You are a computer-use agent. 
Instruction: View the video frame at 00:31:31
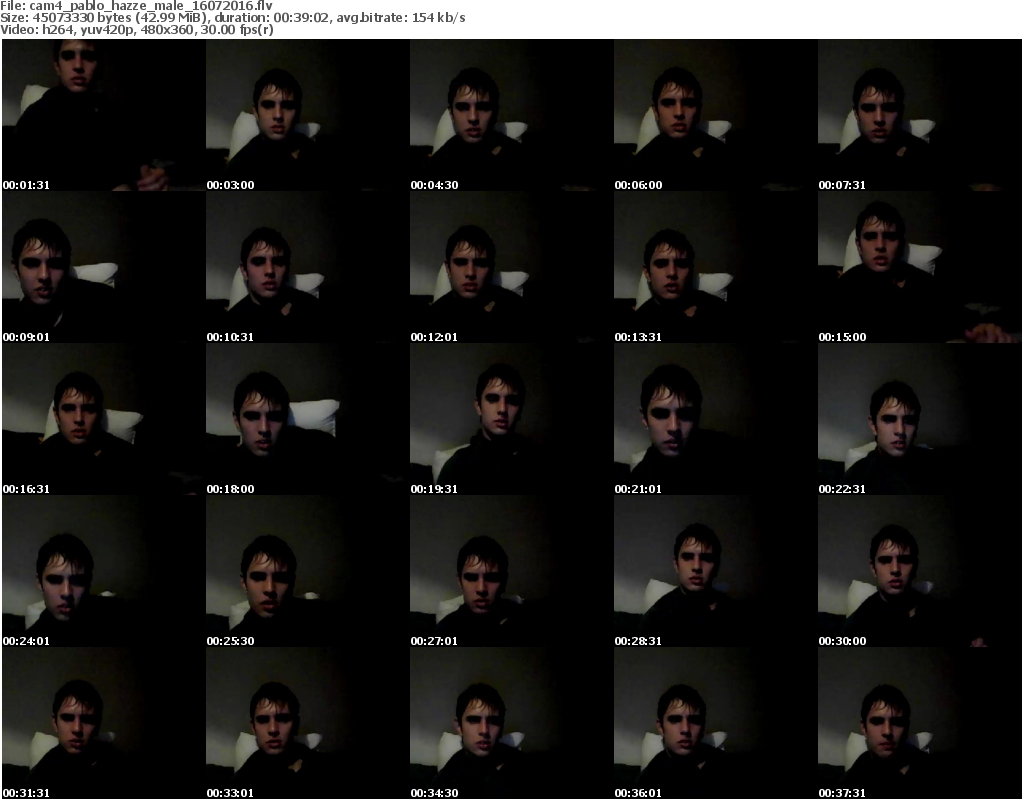click(104, 723)
